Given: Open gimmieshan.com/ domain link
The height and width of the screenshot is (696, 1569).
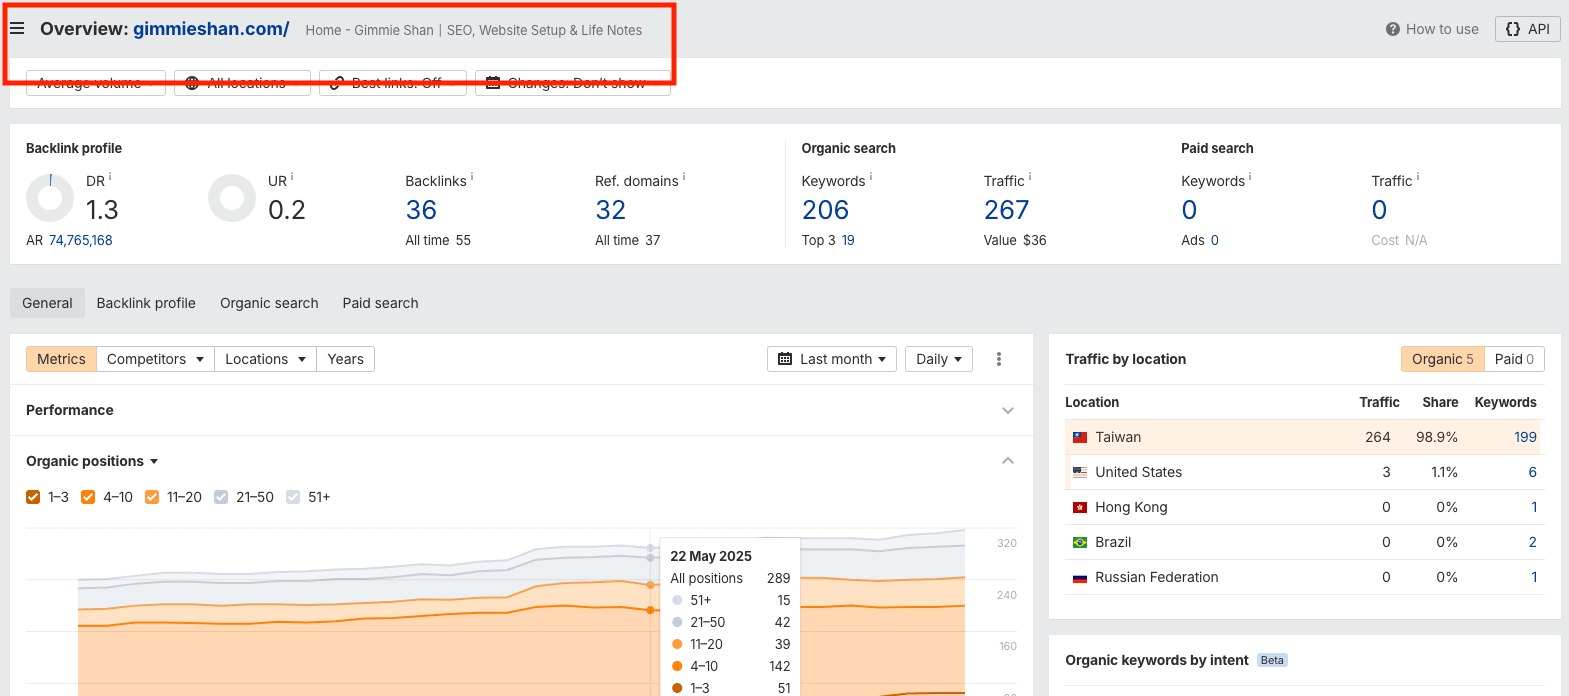Looking at the screenshot, I should (211, 29).
